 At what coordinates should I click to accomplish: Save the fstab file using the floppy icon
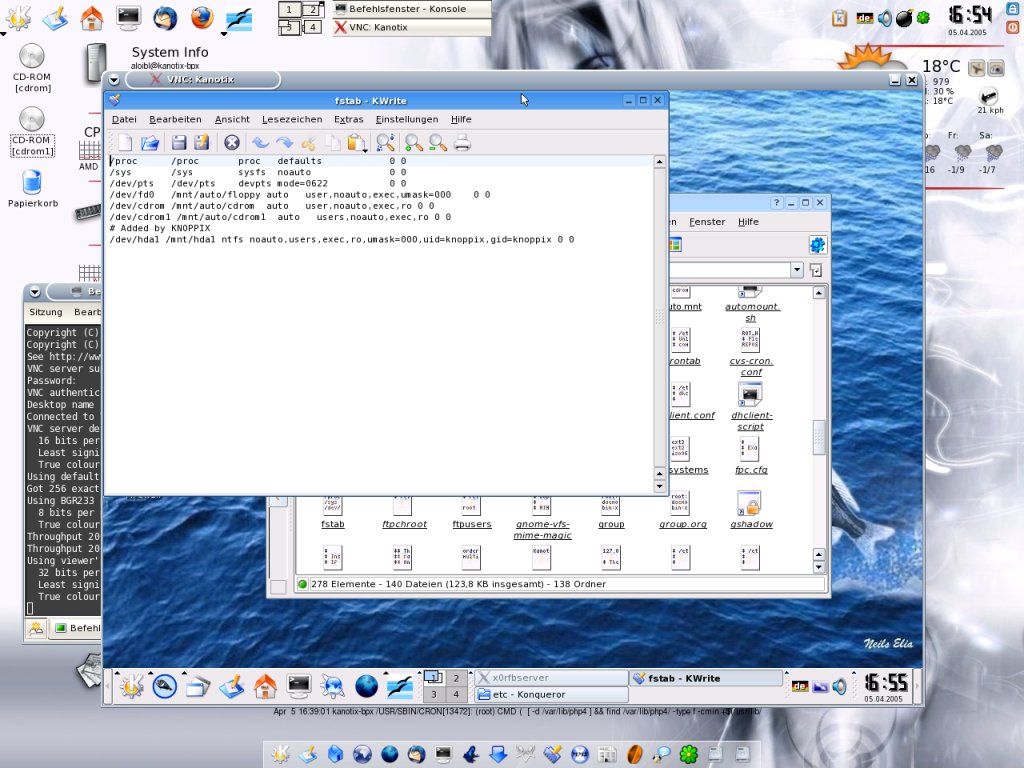(179, 143)
